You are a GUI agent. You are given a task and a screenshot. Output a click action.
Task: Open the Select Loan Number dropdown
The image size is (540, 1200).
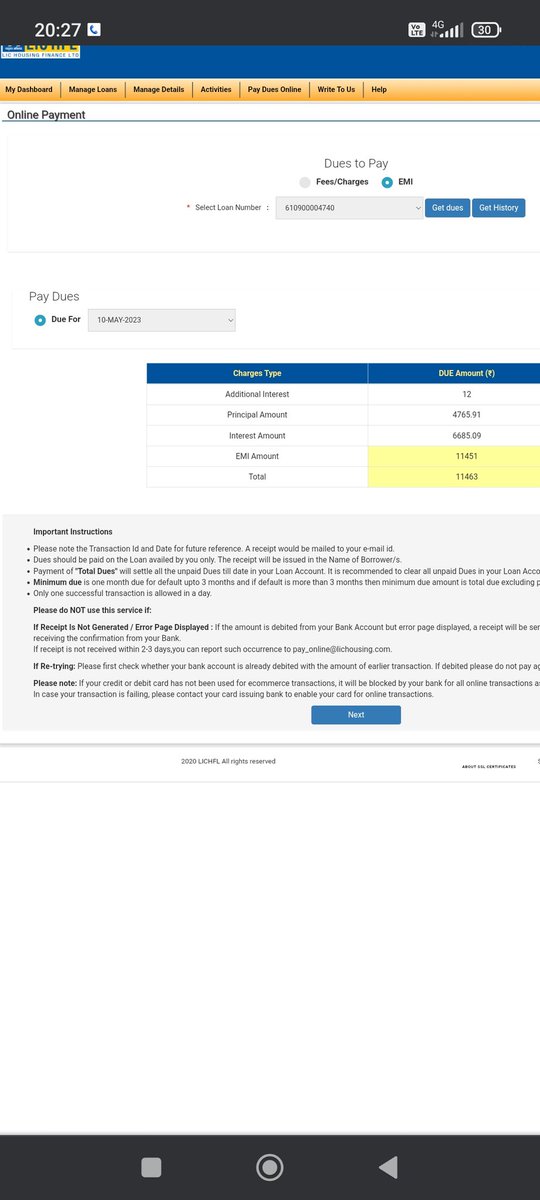tap(350, 208)
